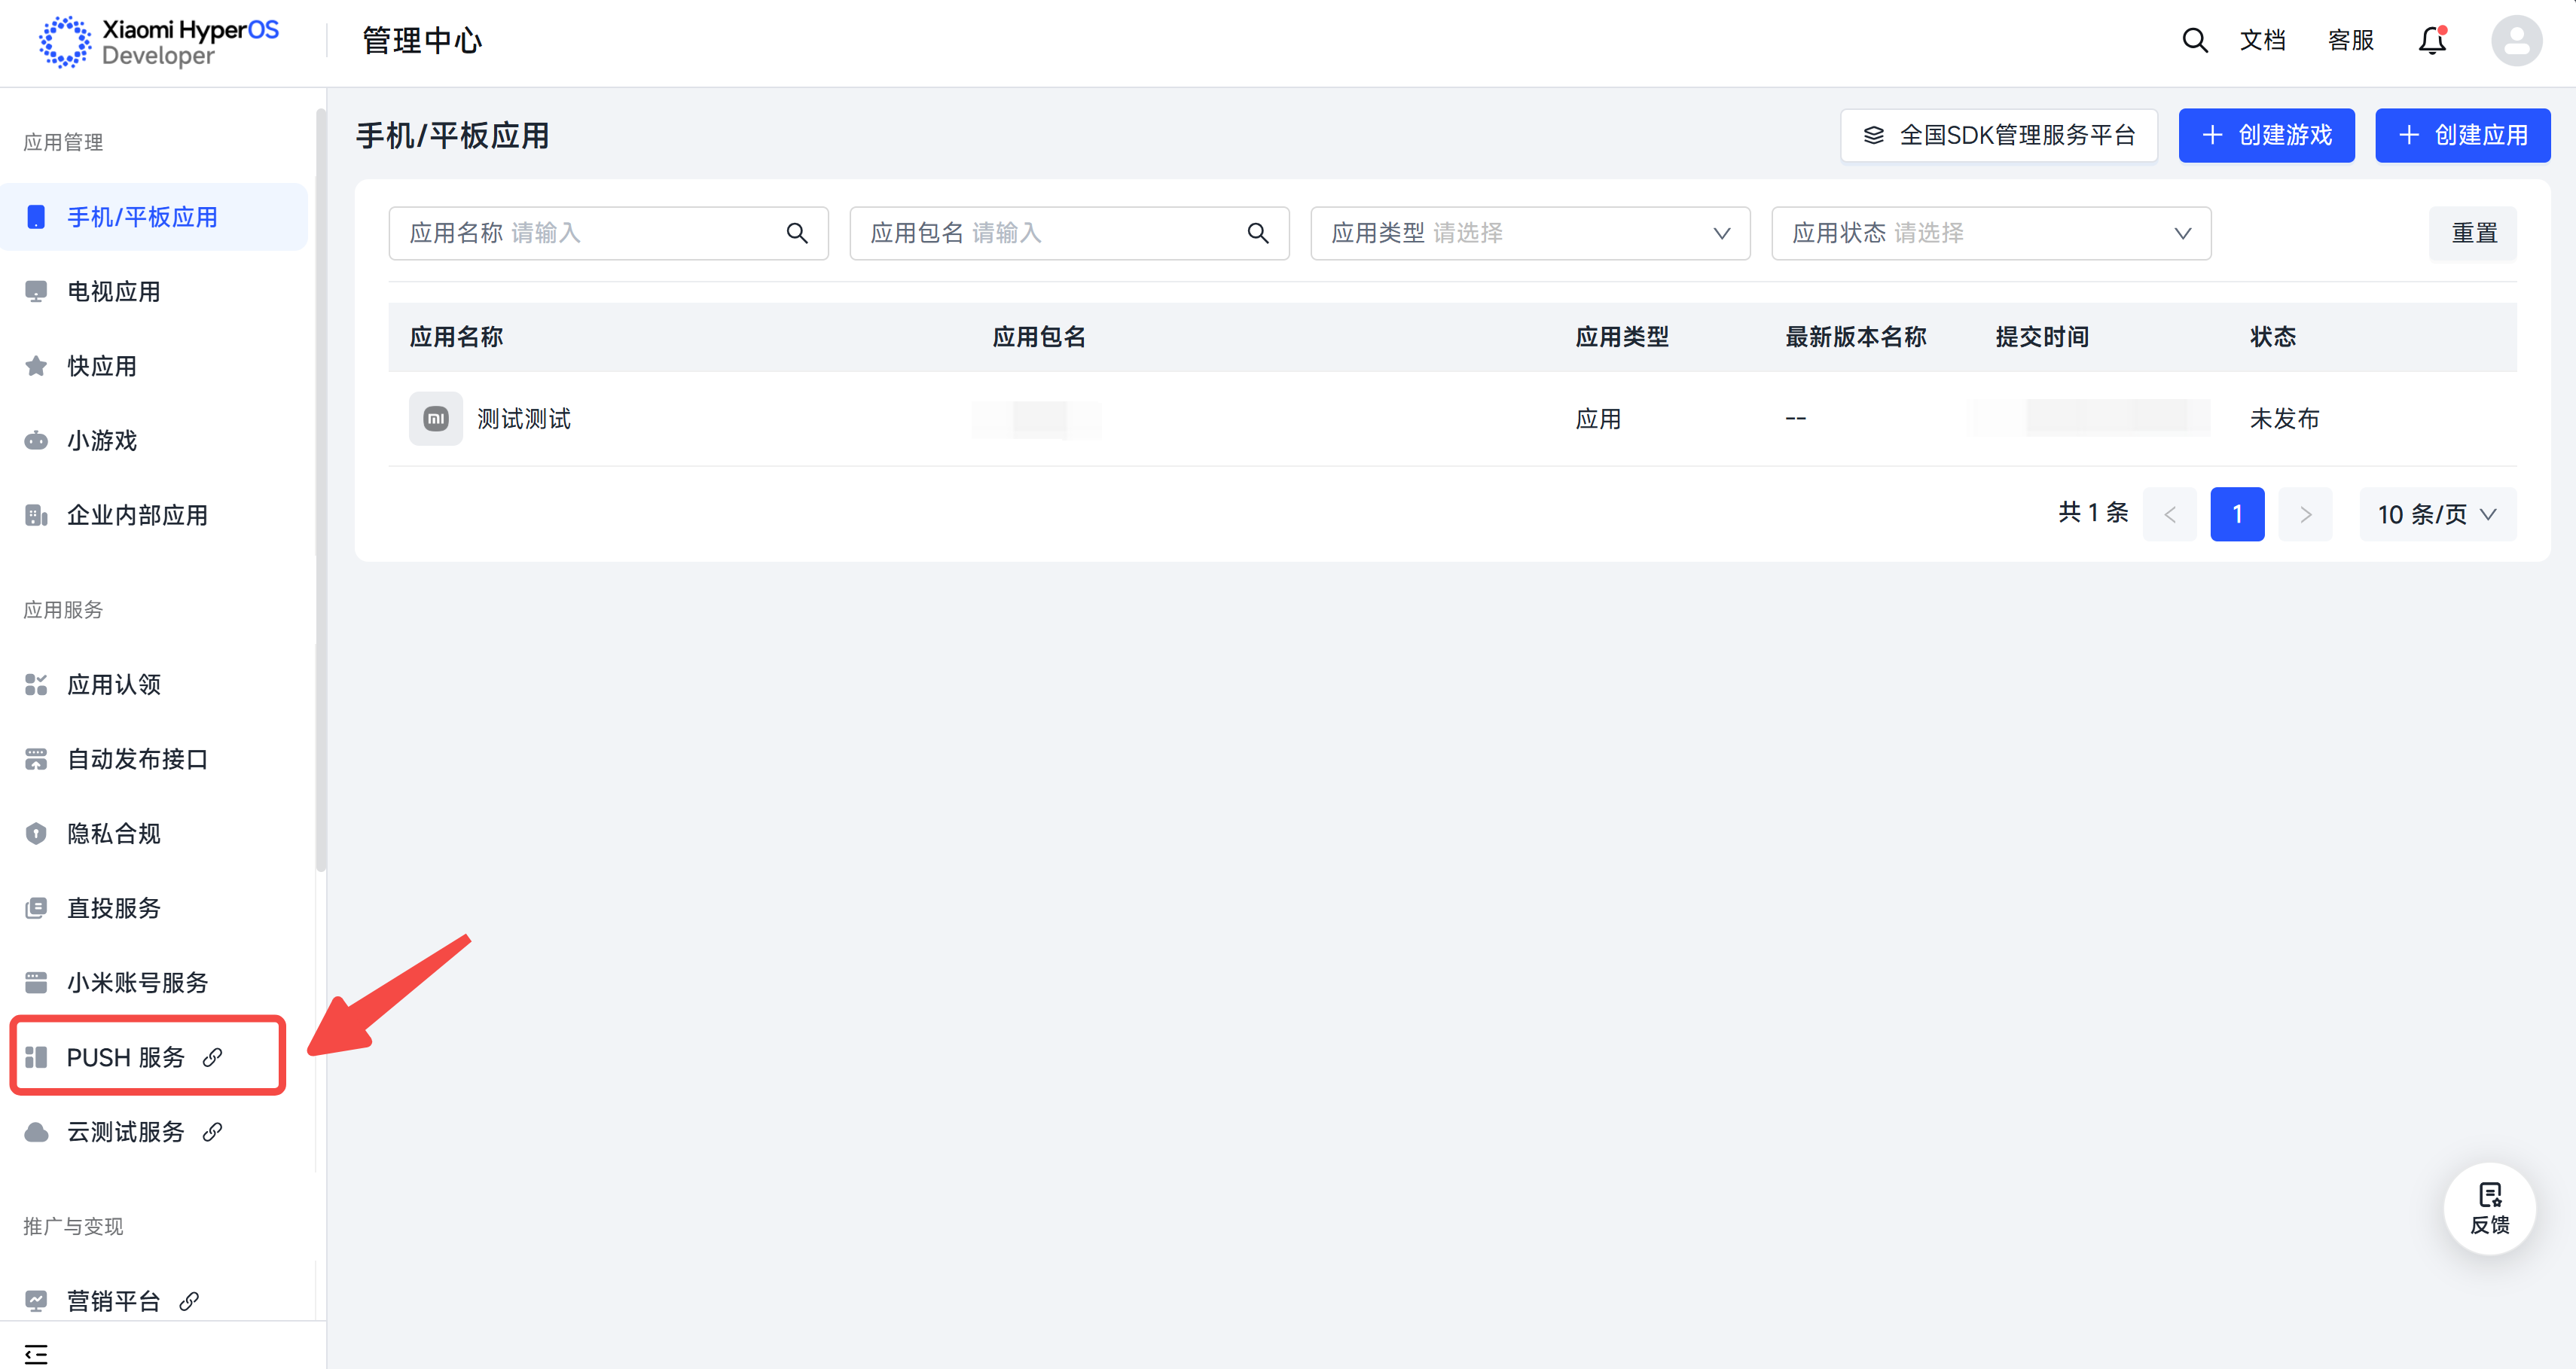The image size is (2576, 1369).
Task: Go to 小游戏 sidebar item
Action: [x=101, y=441]
